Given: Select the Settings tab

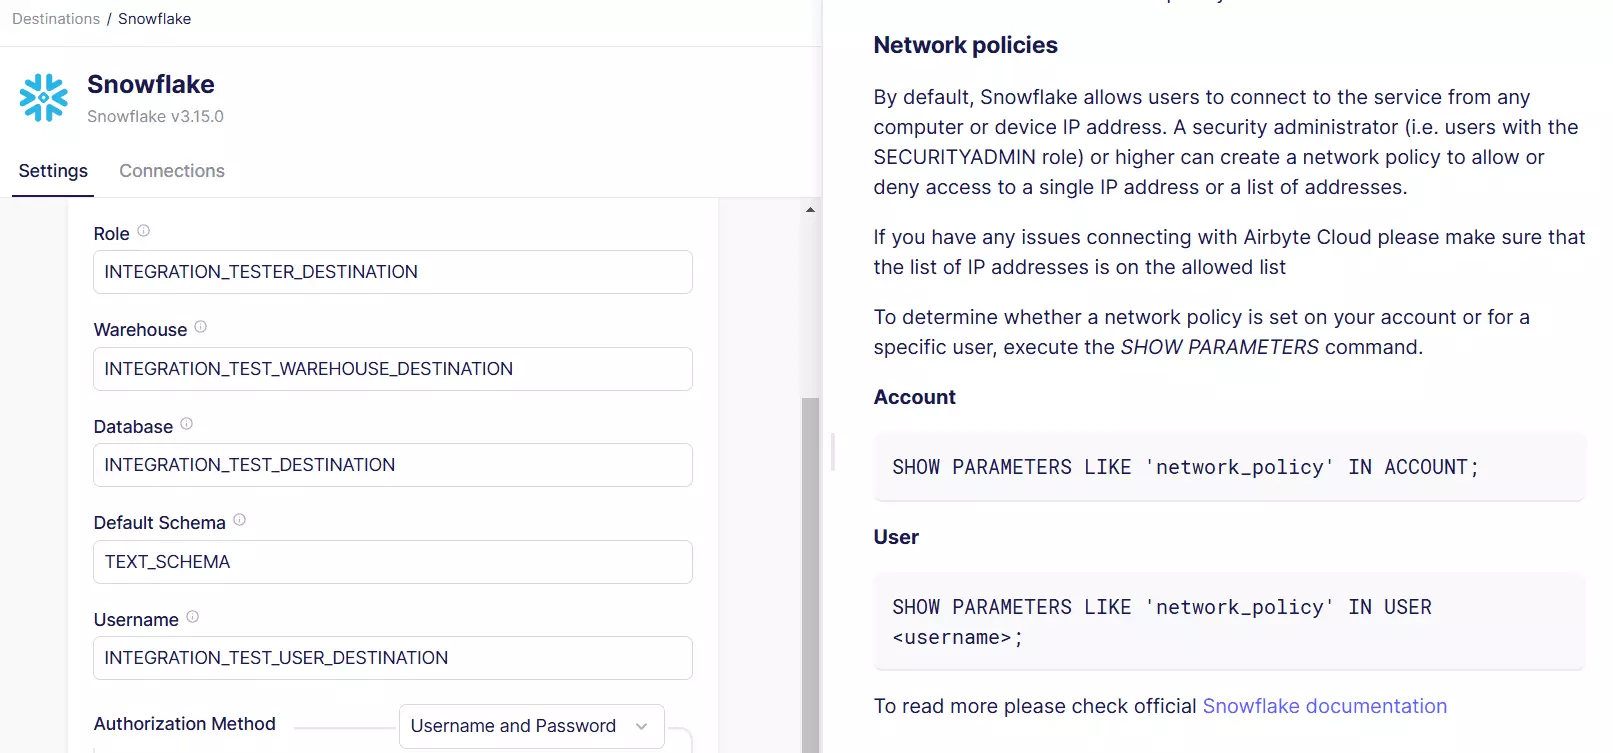Looking at the screenshot, I should click(53, 171).
